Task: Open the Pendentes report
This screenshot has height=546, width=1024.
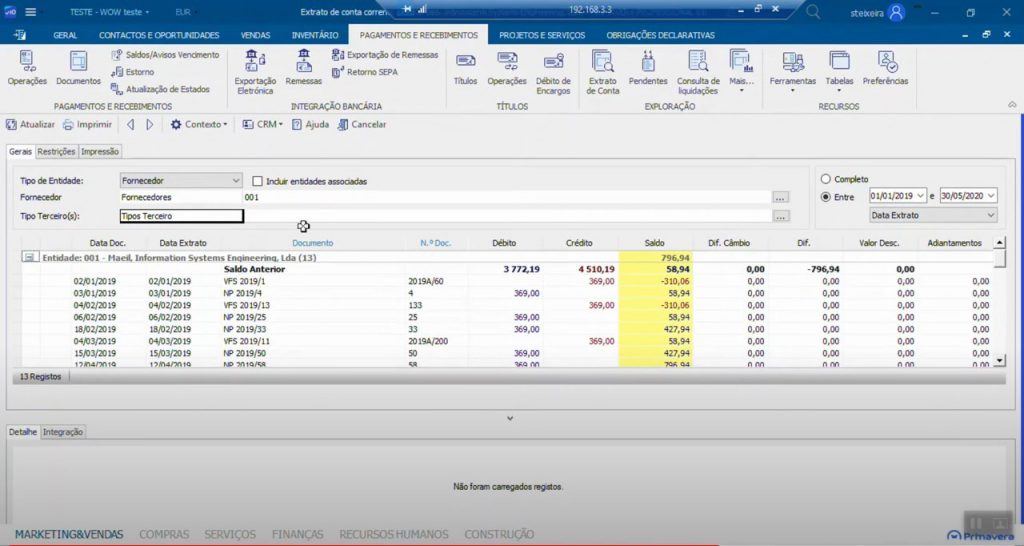Action: pos(648,67)
